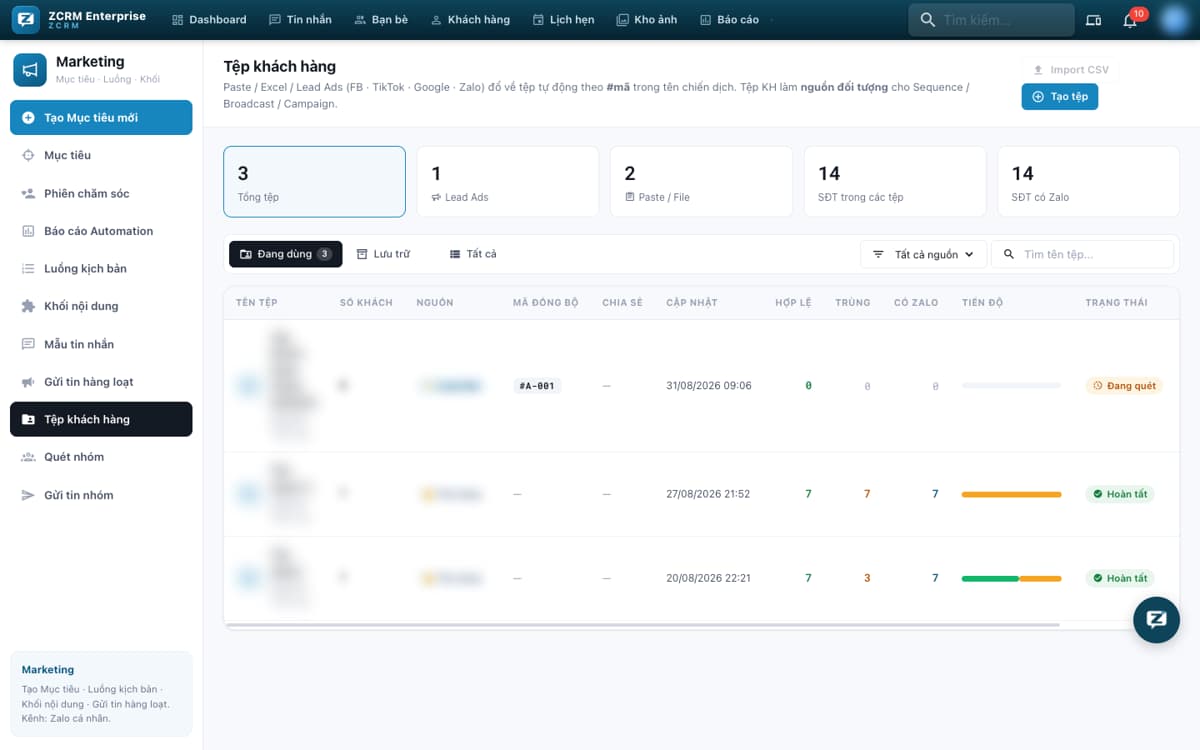1200x750 pixels.
Task: Open the user avatar in top bar
Action: [x=1173, y=20]
